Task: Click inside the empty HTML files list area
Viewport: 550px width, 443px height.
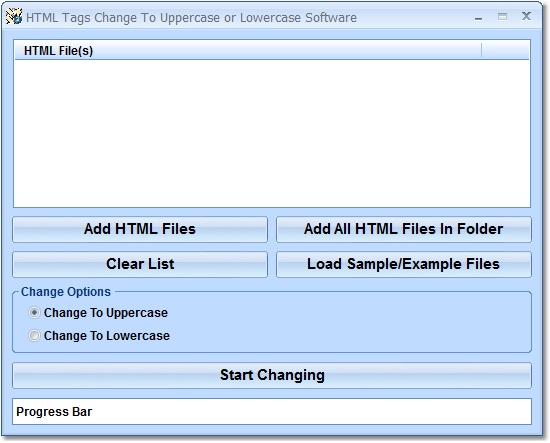Action: click(272, 133)
